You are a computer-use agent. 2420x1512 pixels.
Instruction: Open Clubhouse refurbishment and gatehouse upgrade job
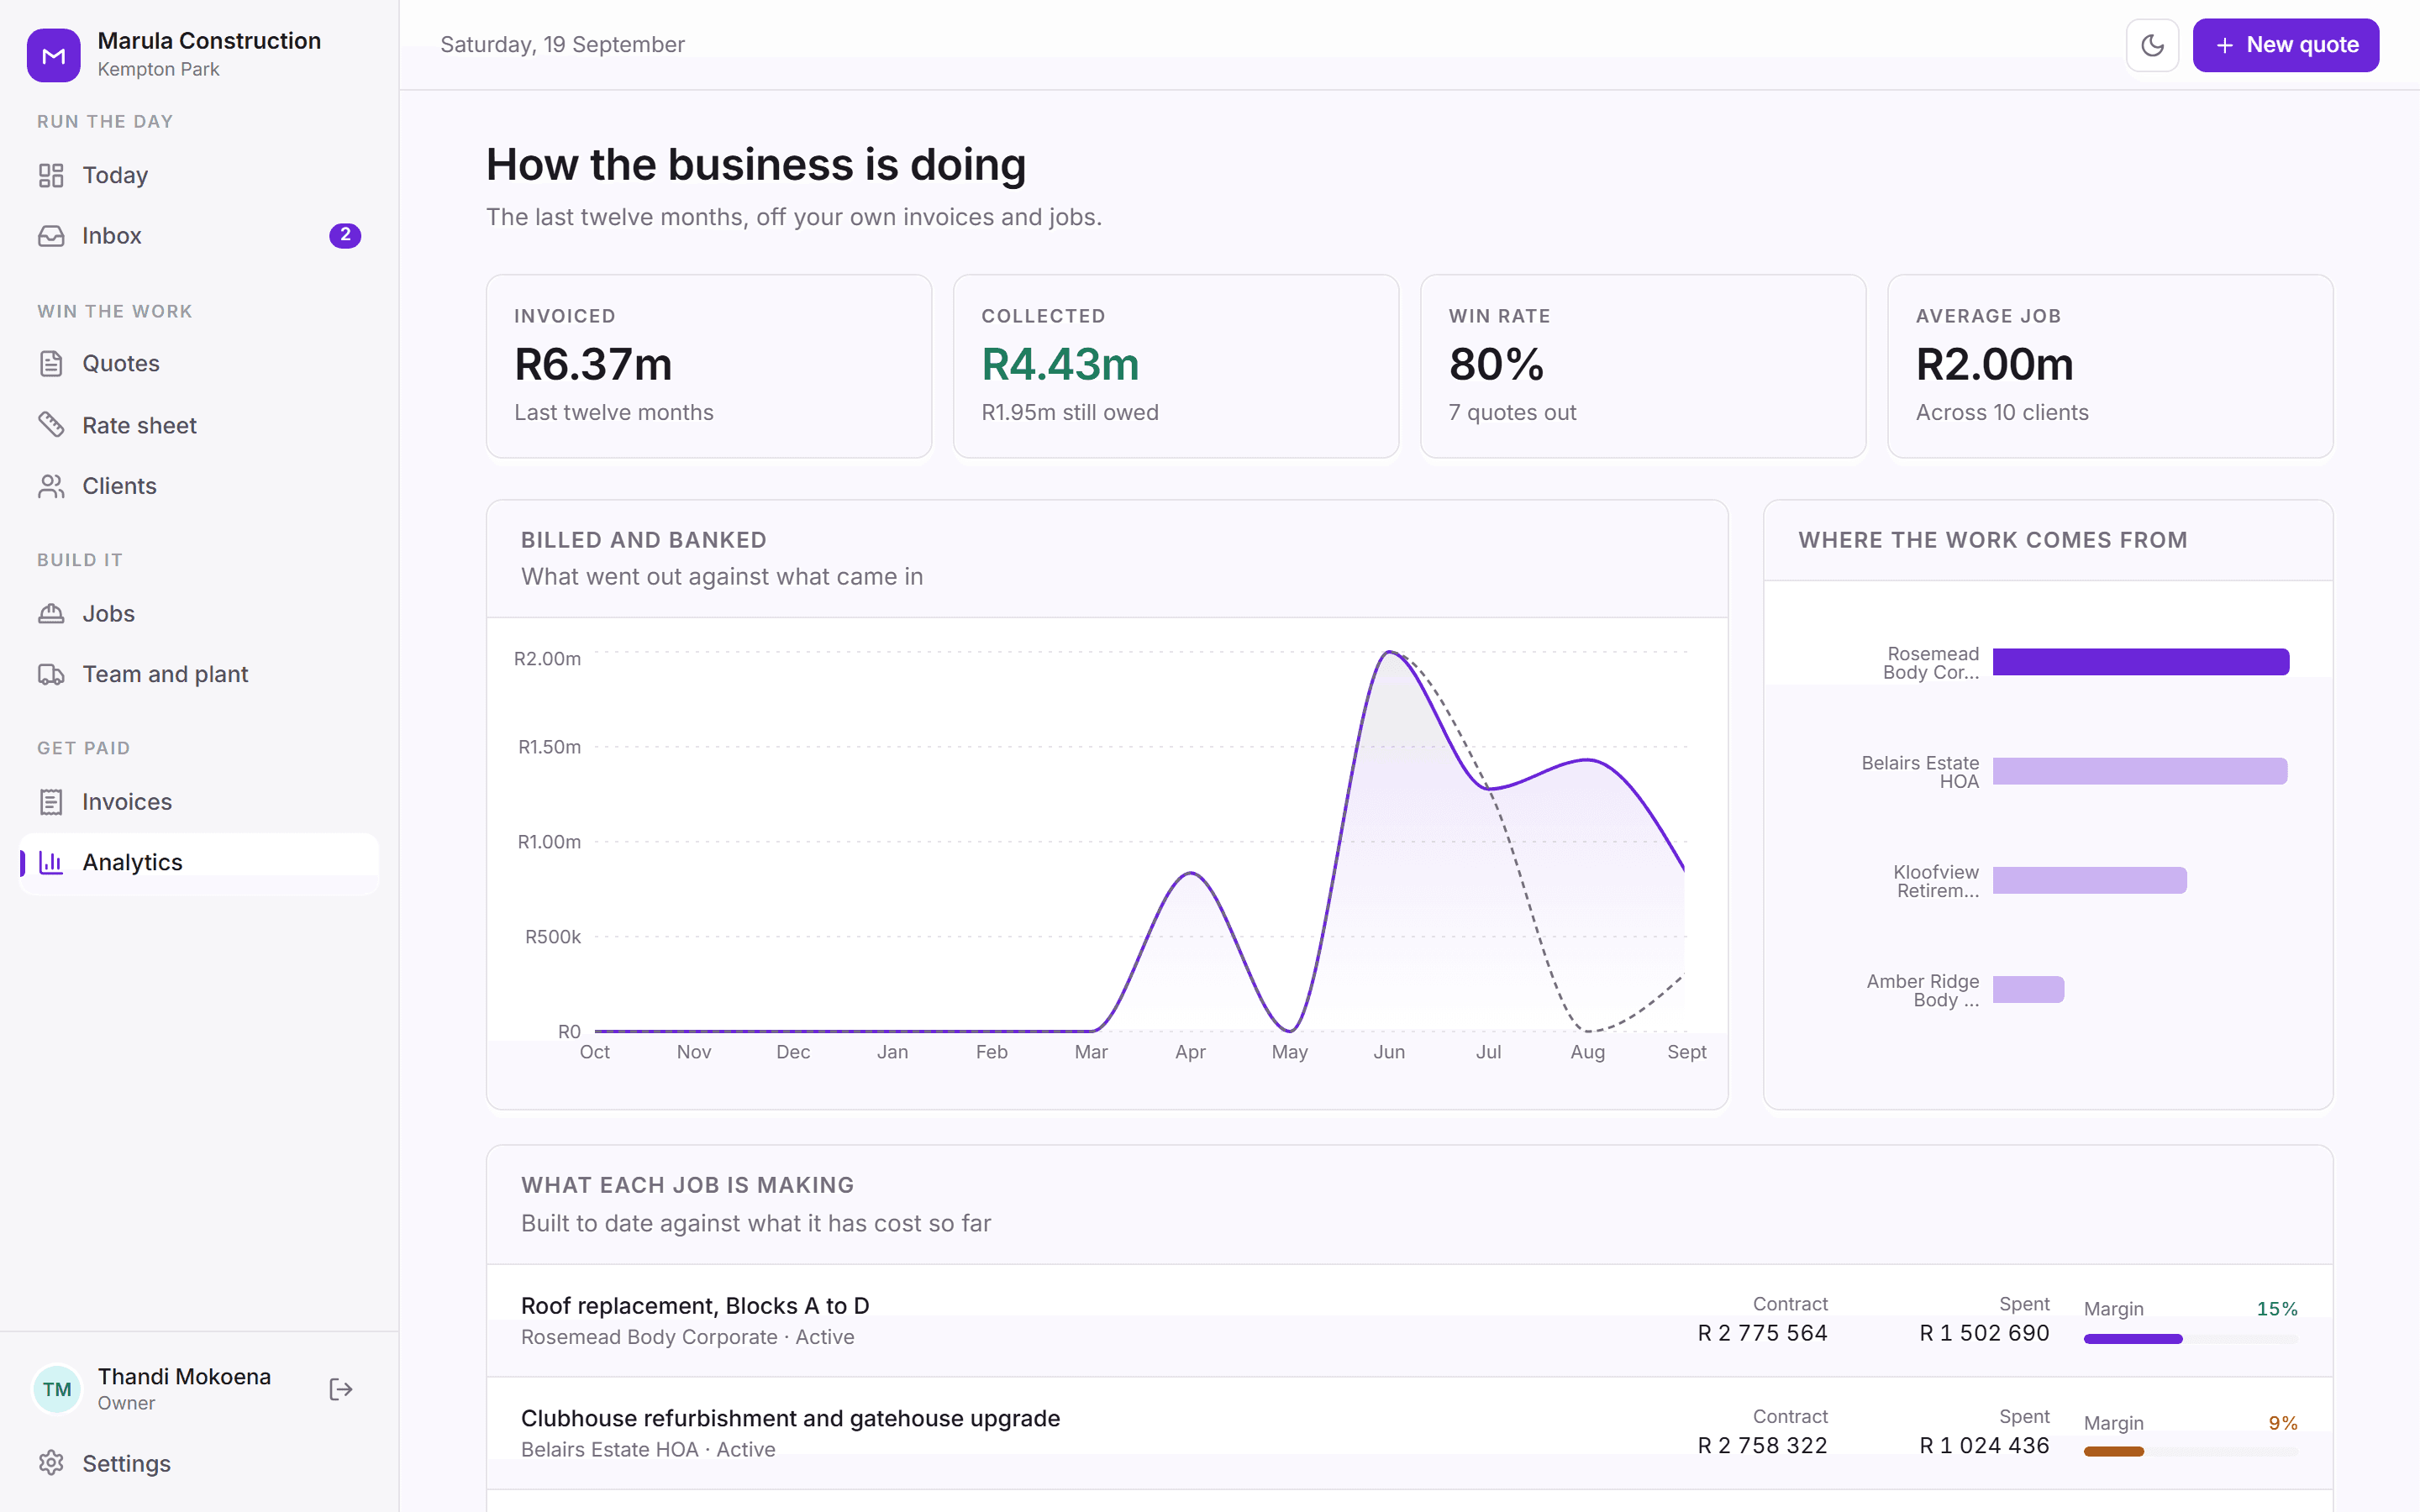click(x=1409, y=1433)
